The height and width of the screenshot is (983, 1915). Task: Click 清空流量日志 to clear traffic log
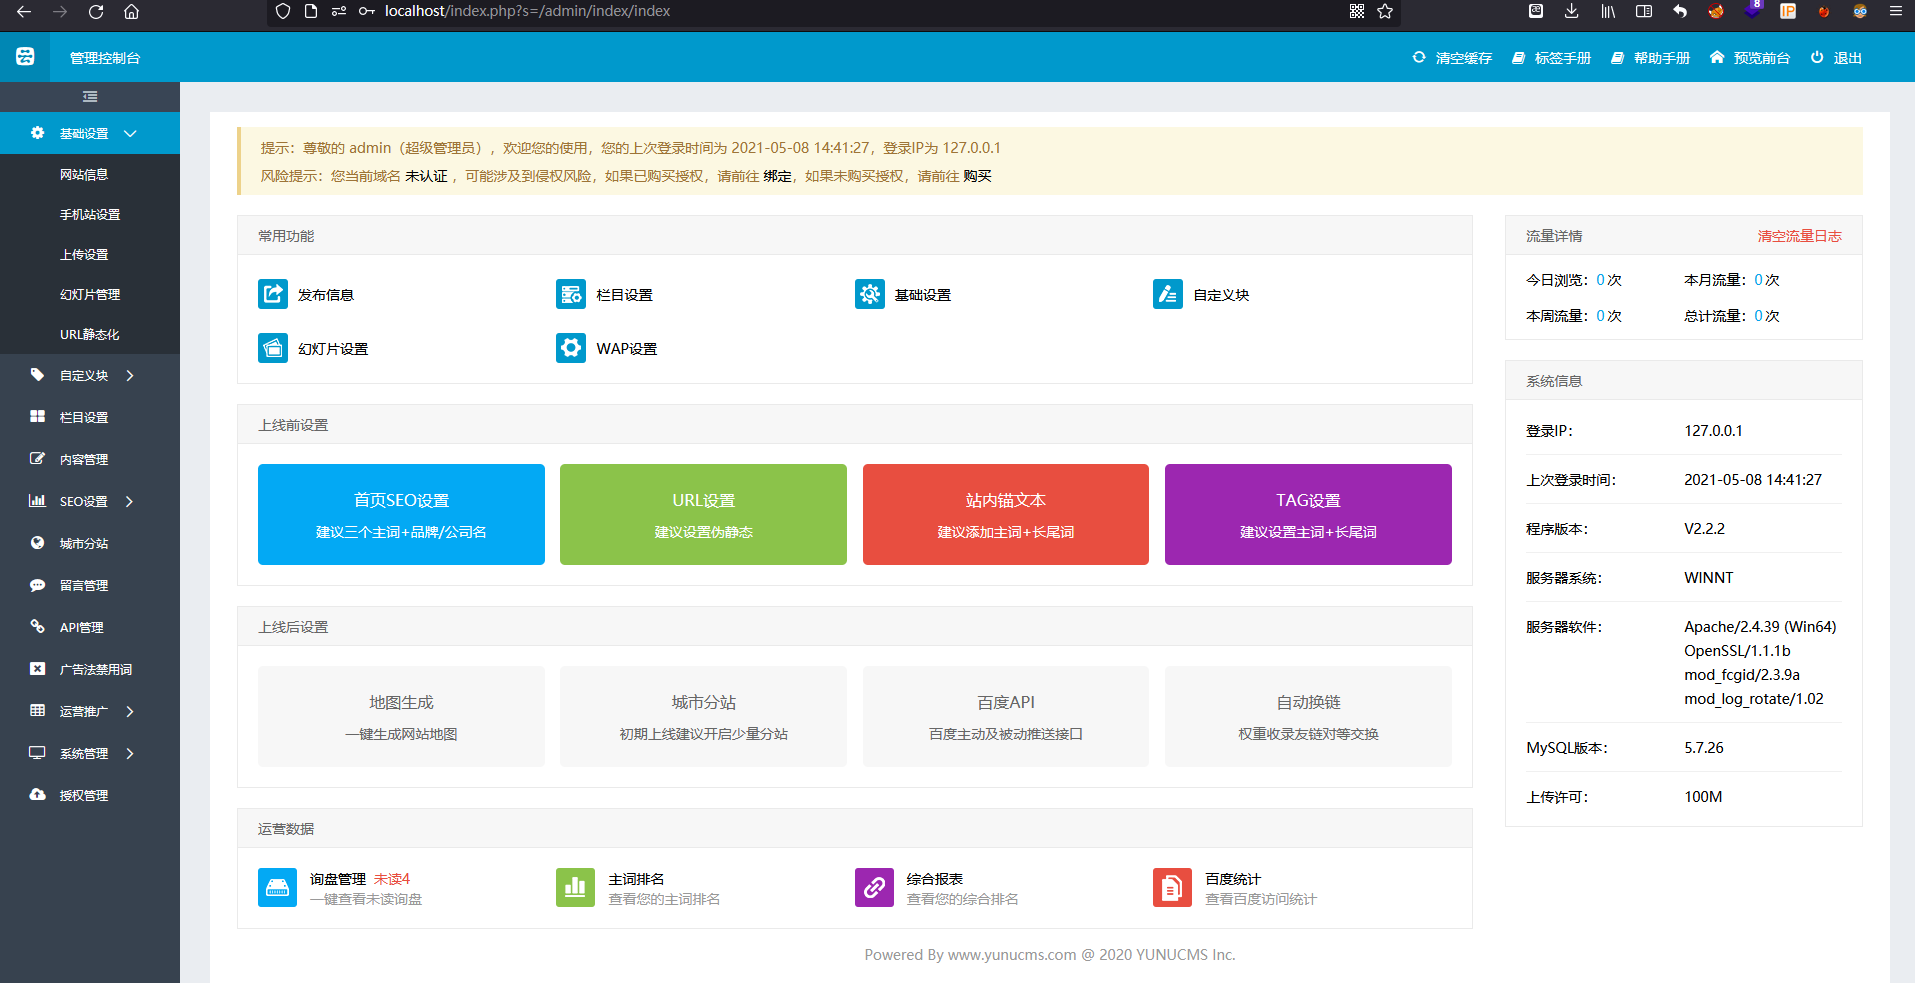(1800, 236)
